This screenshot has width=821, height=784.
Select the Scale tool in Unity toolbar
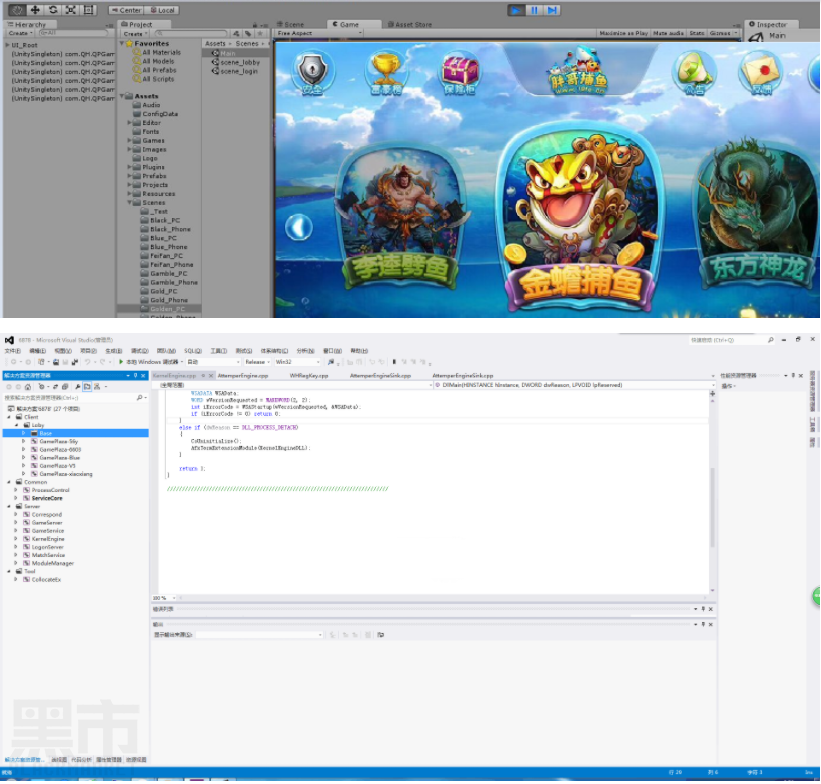pos(71,10)
